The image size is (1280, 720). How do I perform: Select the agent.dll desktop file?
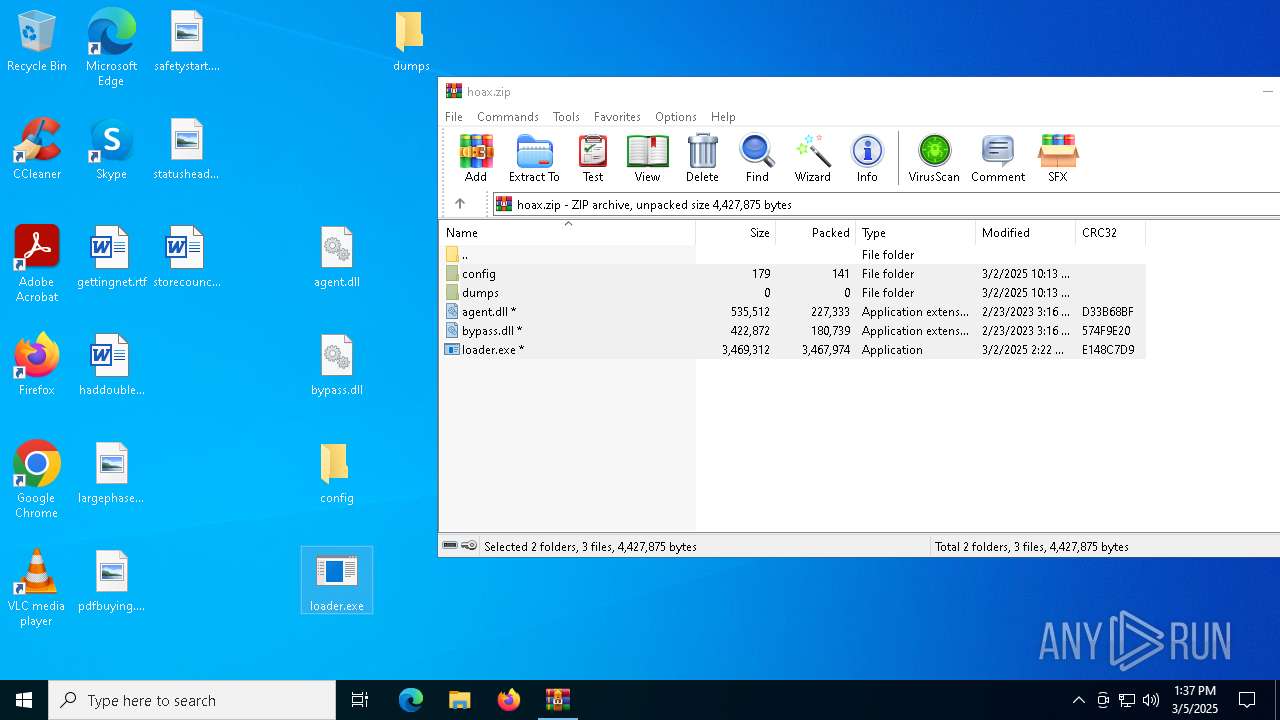337,257
